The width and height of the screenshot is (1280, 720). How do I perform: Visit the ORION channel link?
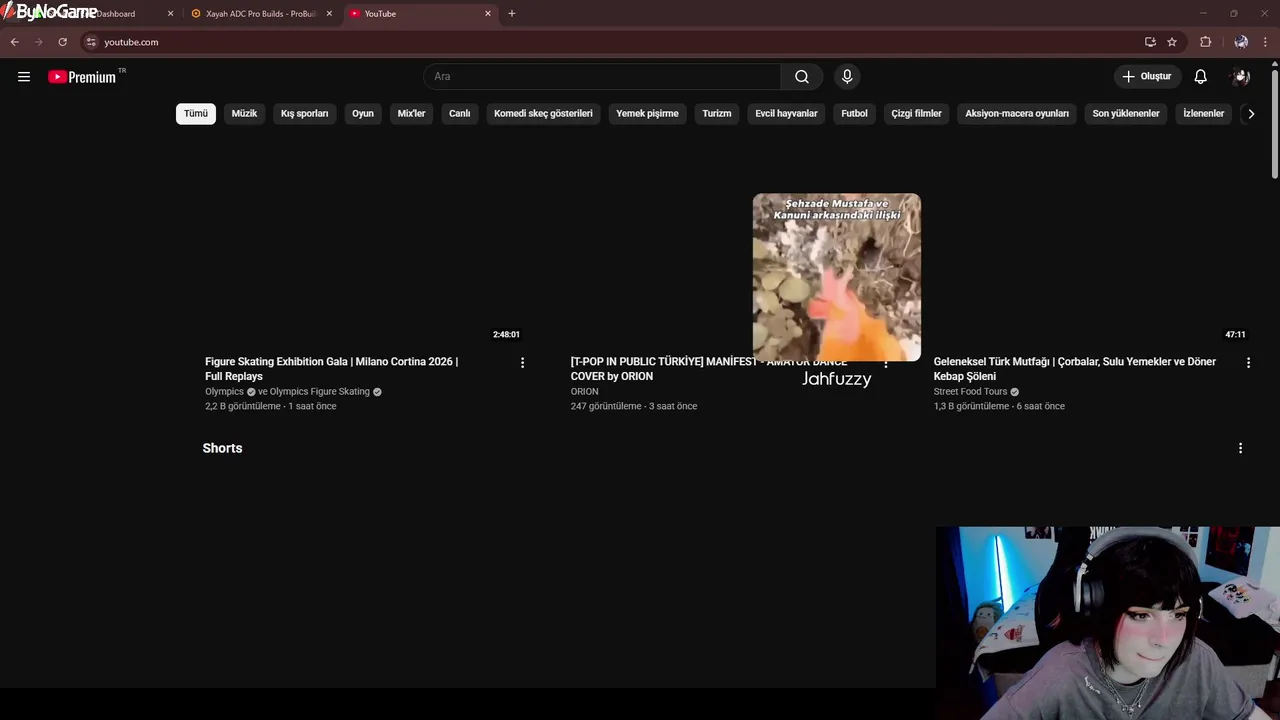click(585, 392)
